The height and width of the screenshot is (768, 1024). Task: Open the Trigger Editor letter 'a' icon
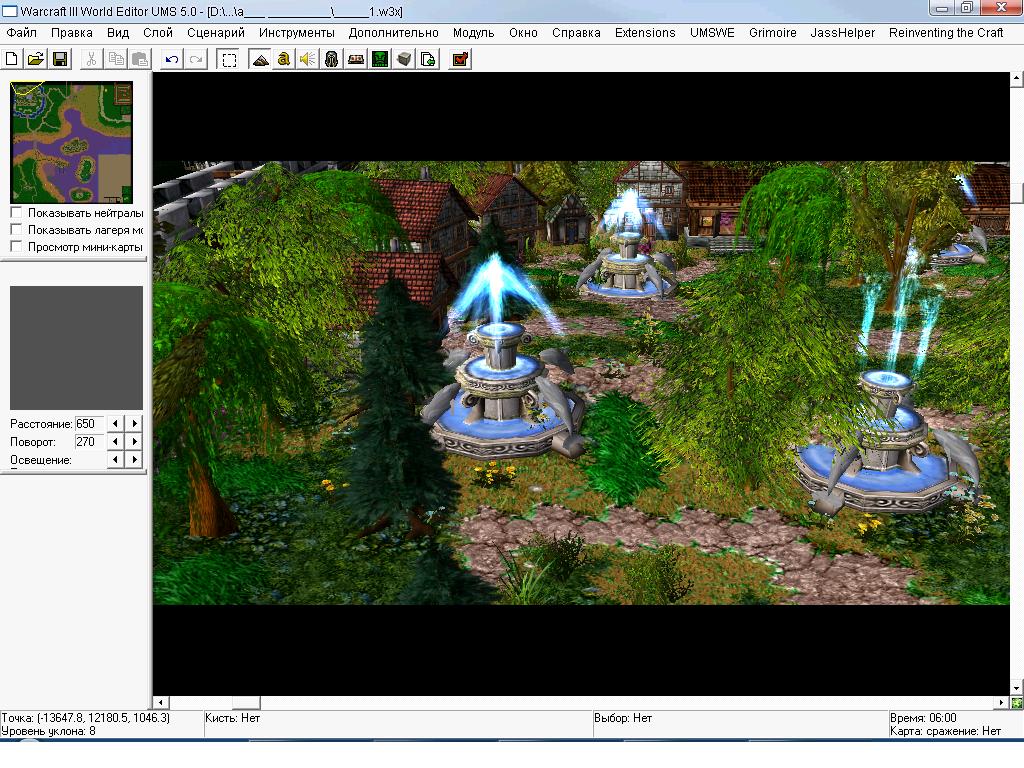[283, 59]
